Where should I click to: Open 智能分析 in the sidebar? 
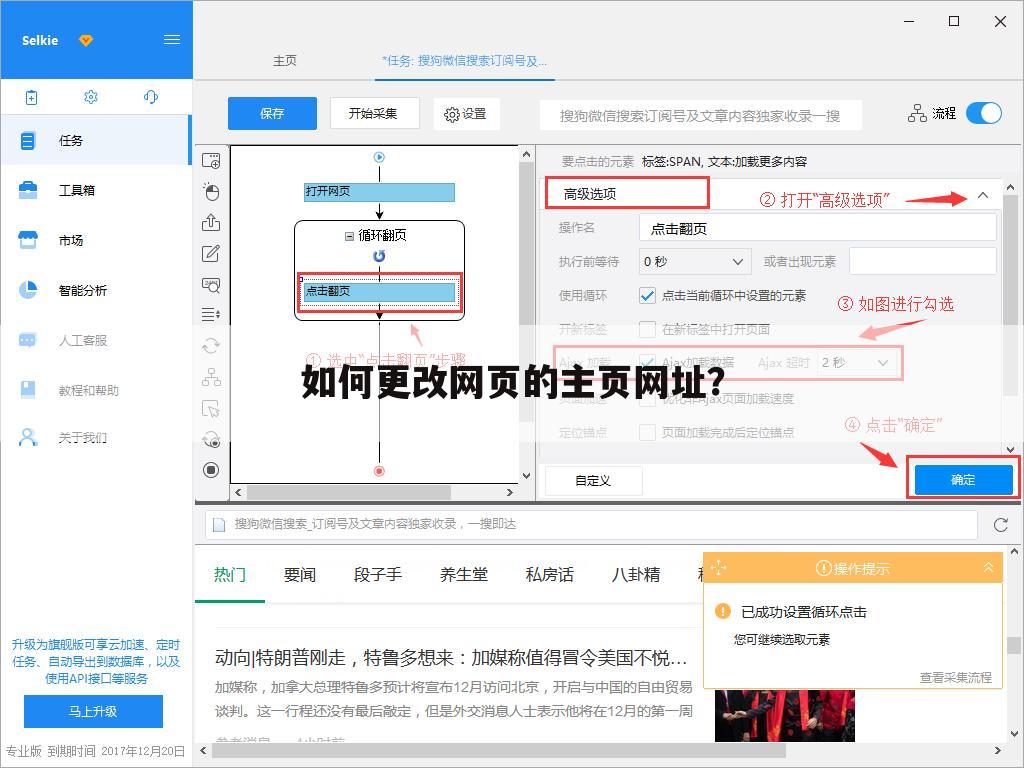[x=95, y=290]
